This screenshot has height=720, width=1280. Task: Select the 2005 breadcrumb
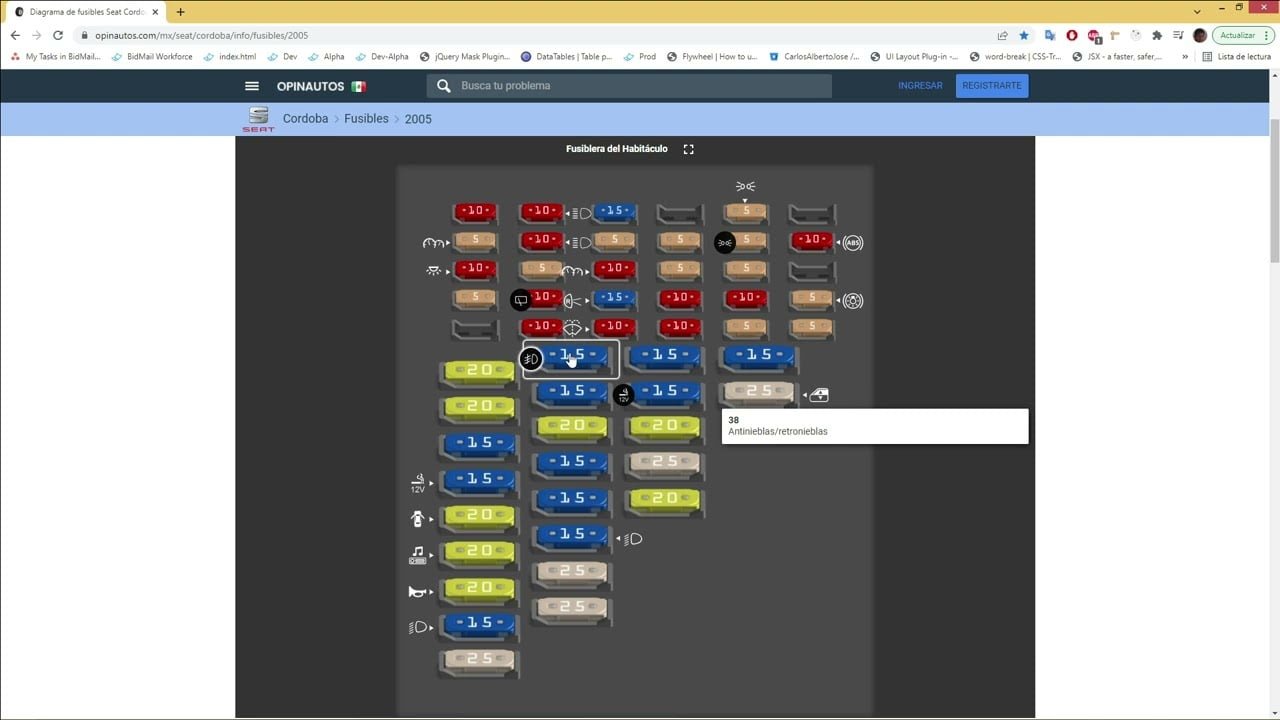point(418,119)
